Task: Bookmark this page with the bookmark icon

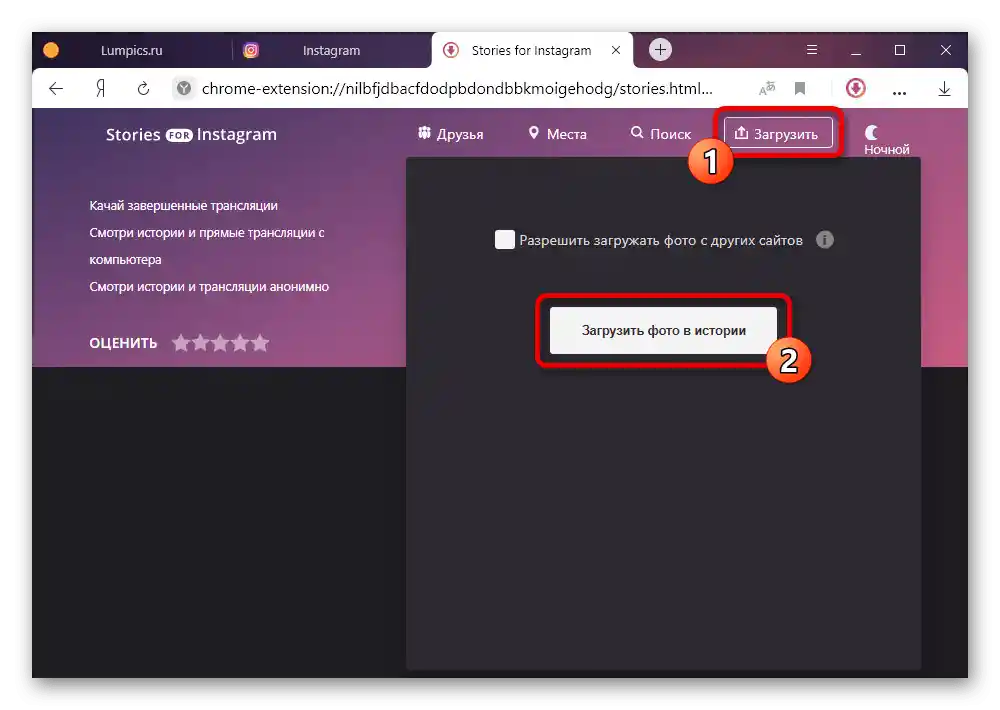Action: [800, 88]
